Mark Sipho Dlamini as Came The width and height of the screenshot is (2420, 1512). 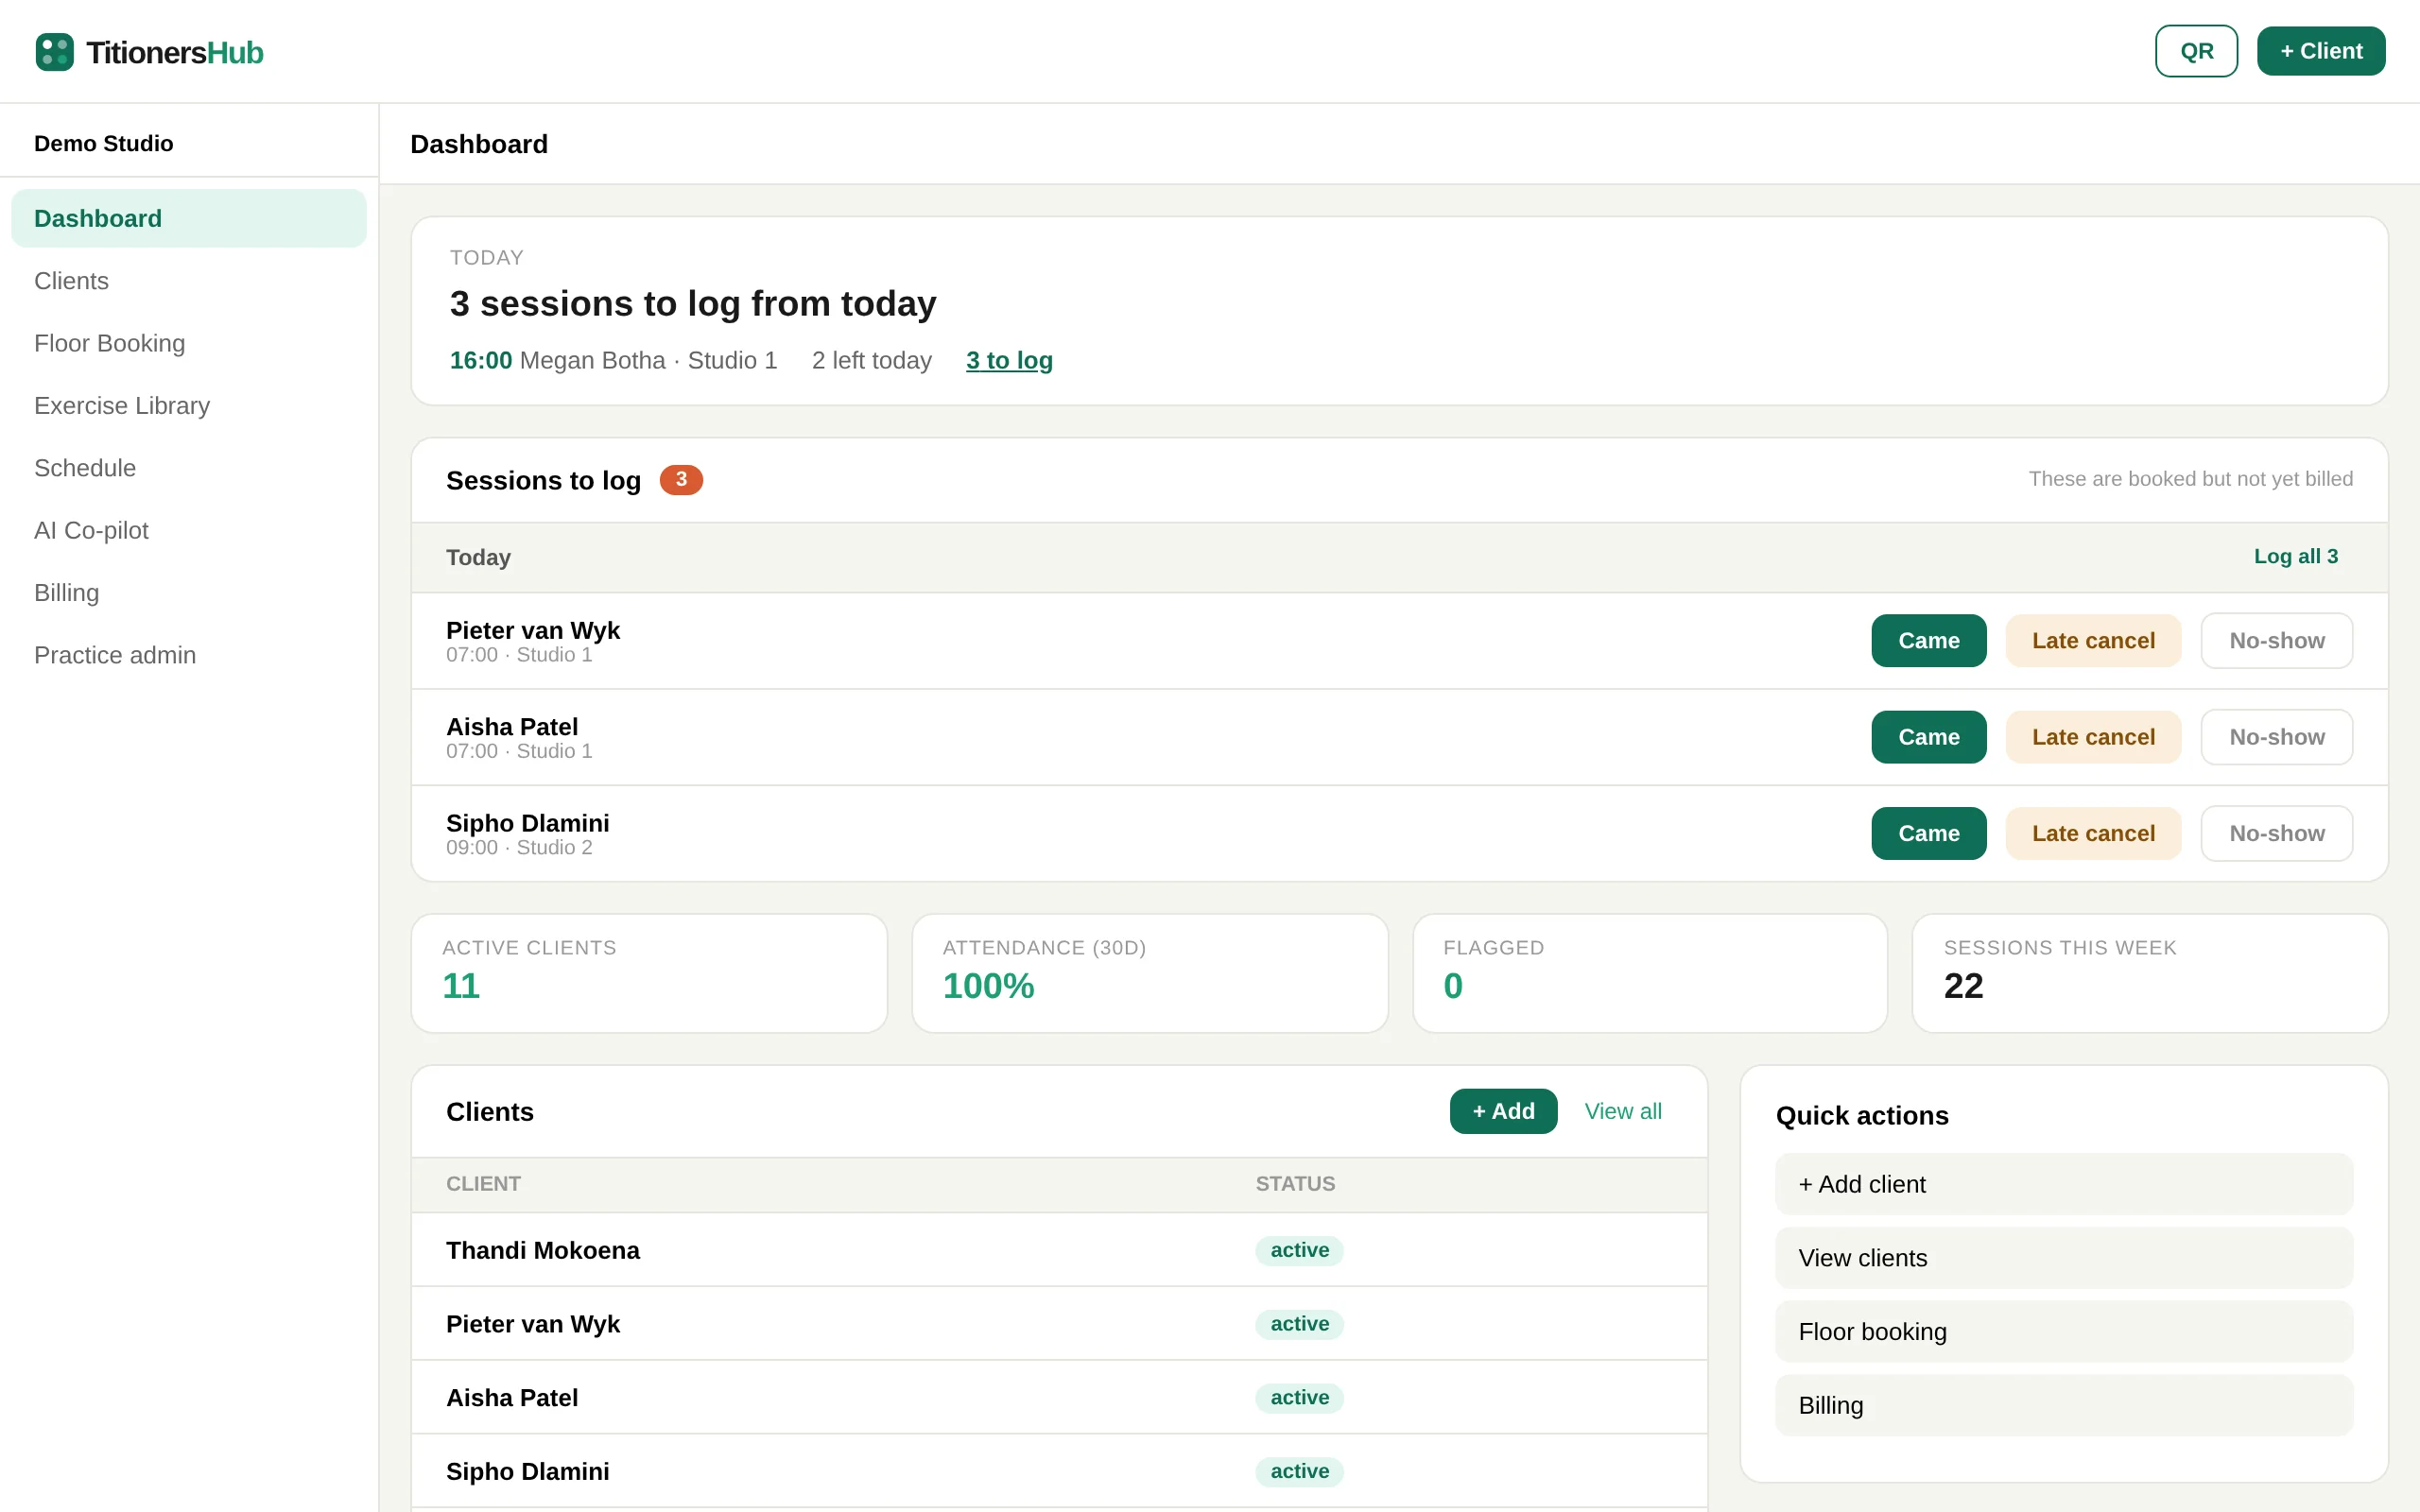click(1929, 833)
